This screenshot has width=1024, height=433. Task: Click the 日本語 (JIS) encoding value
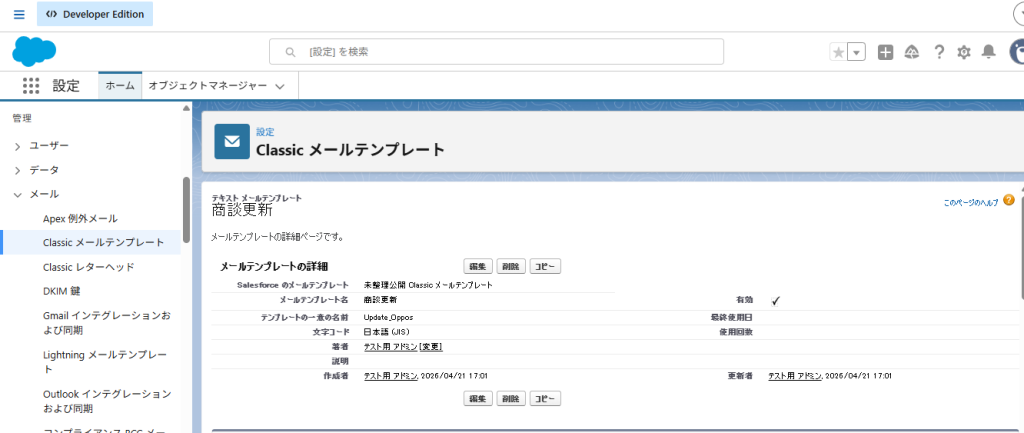(x=387, y=332)
